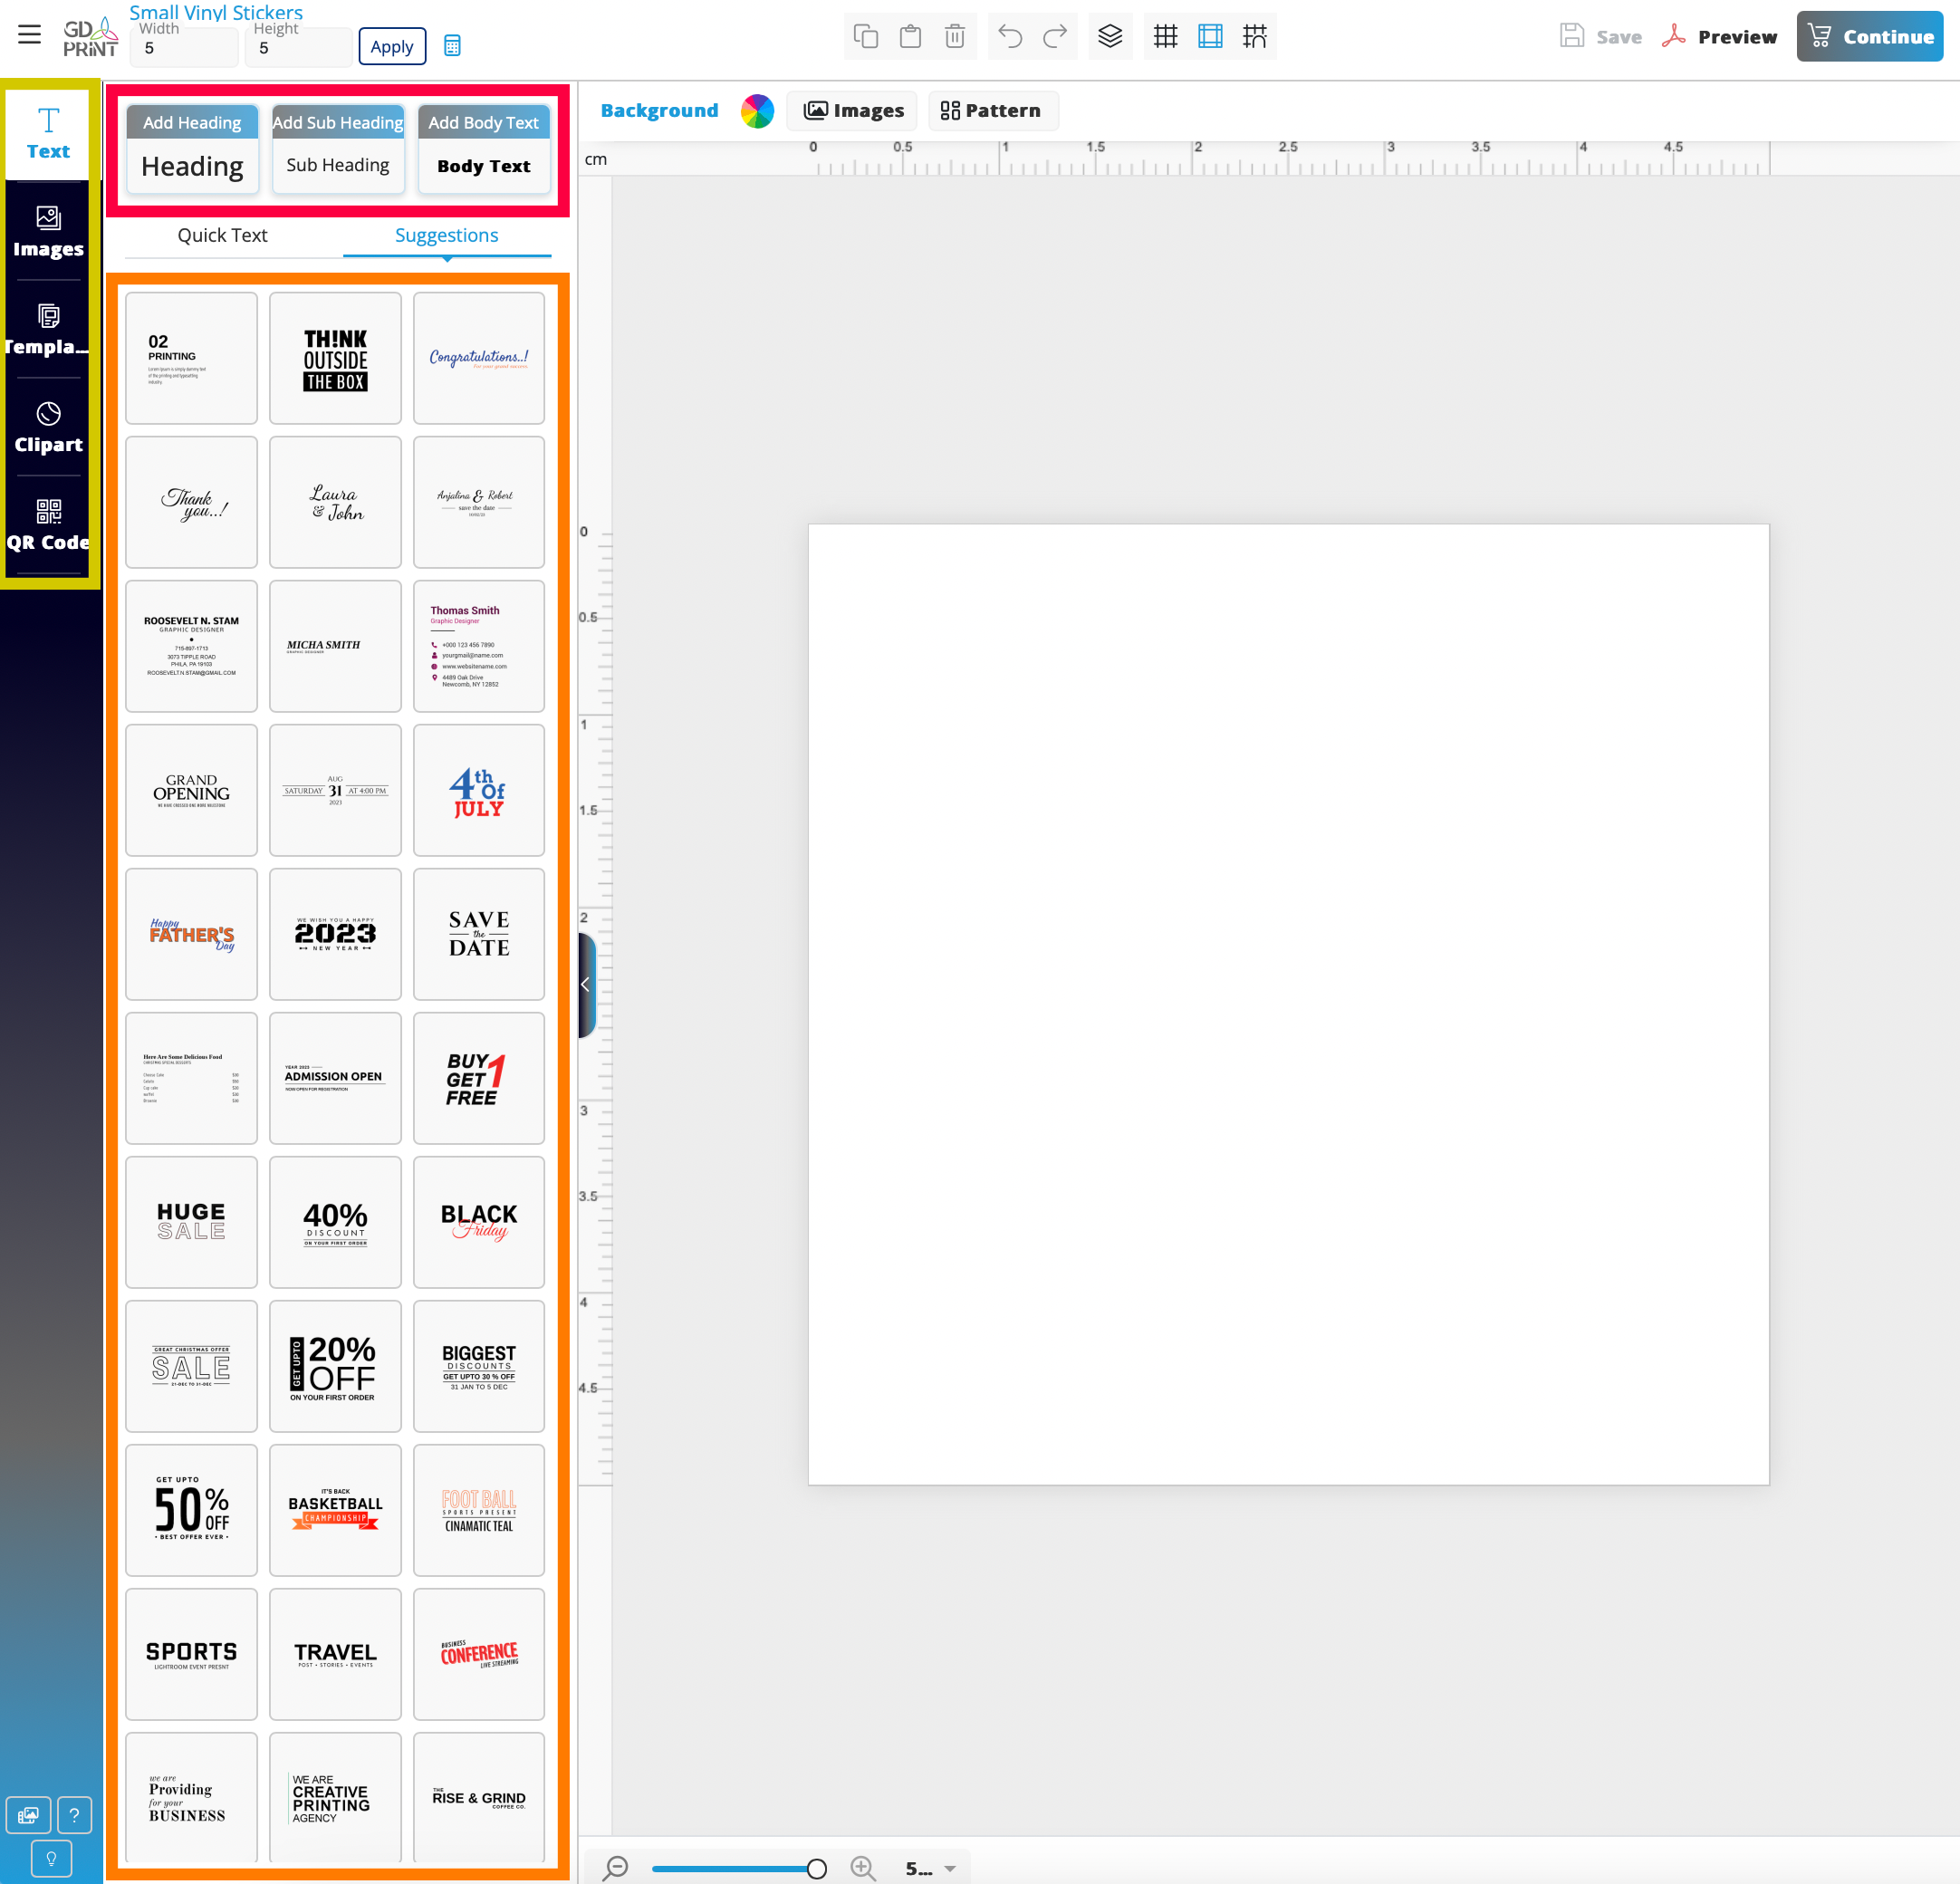Open the layers panel icon
The width and height of the screenshot is (1960, 1884).
pyautogui.click(x=1110, y=37)
